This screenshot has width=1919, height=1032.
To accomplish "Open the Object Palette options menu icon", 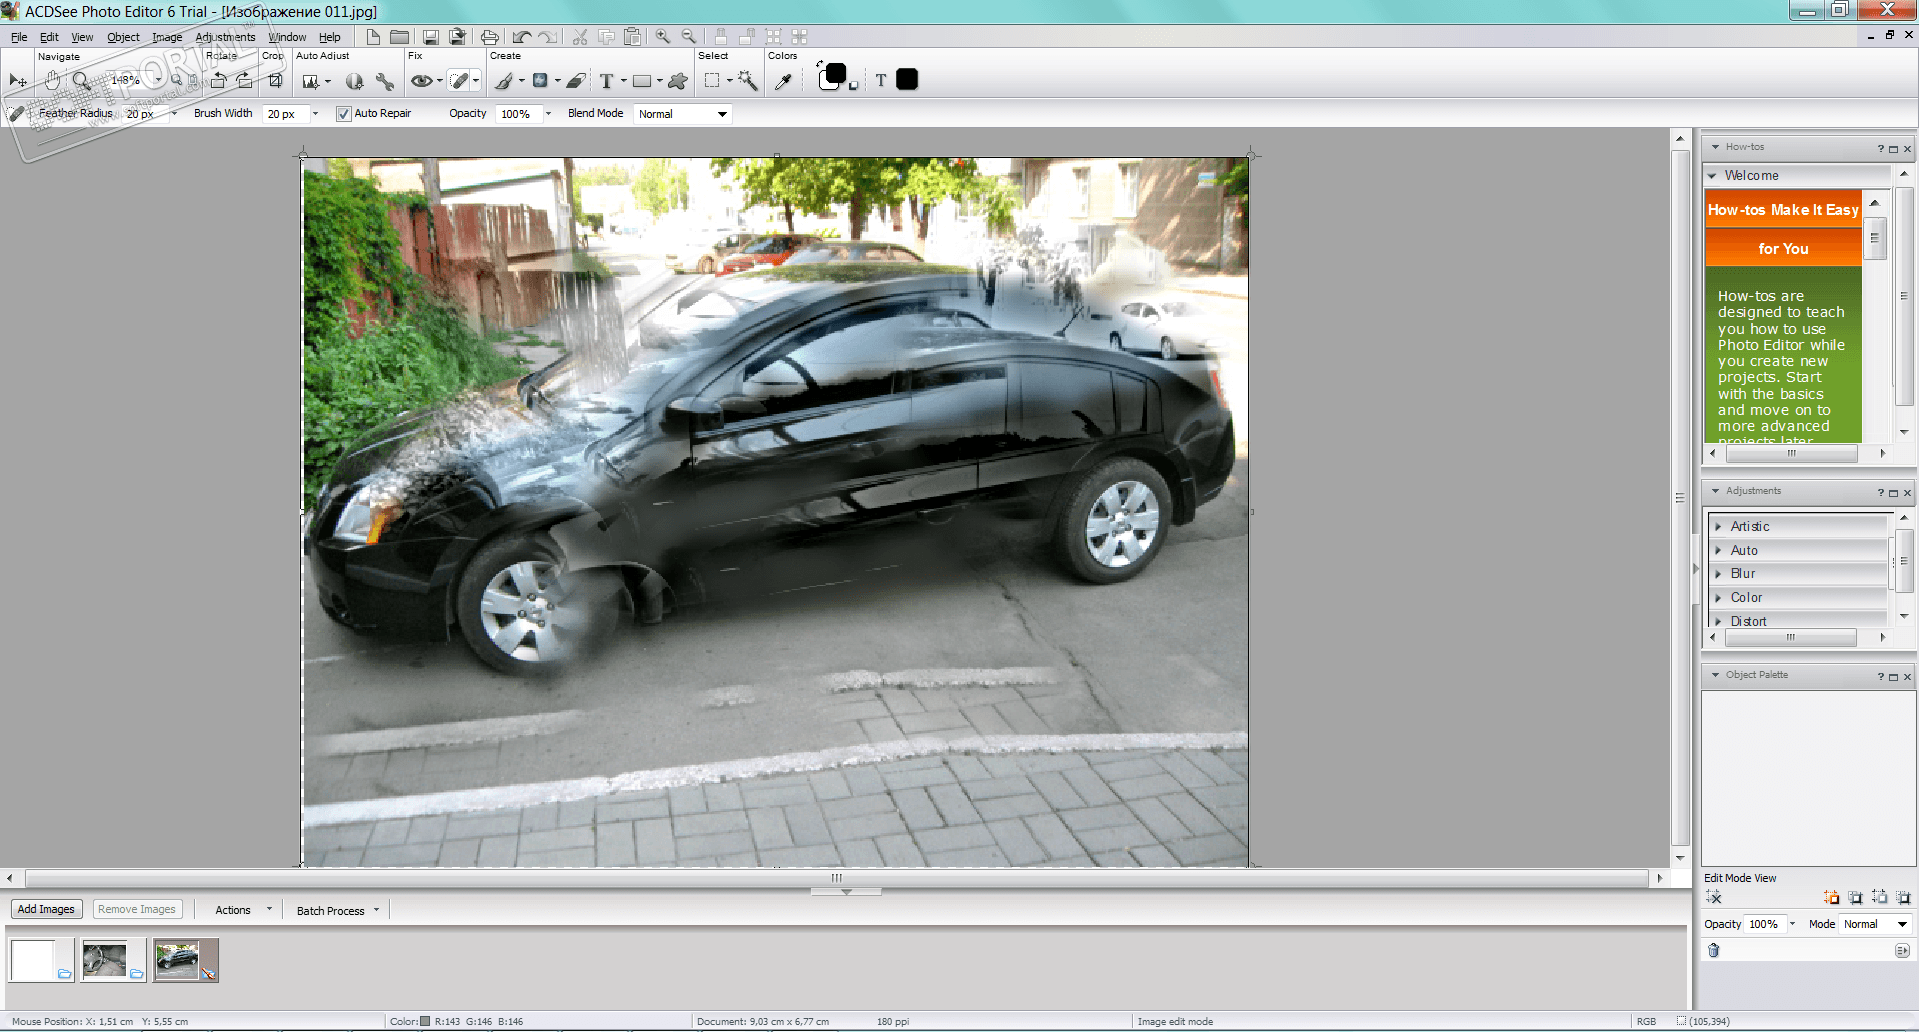I will pos(1902,950).
